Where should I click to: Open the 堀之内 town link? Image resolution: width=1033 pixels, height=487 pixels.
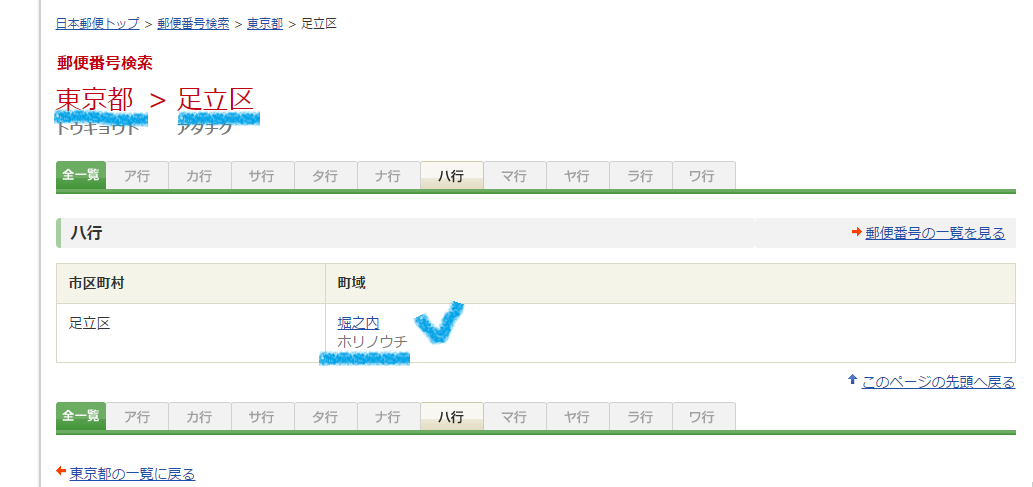(x=358, y=322)
